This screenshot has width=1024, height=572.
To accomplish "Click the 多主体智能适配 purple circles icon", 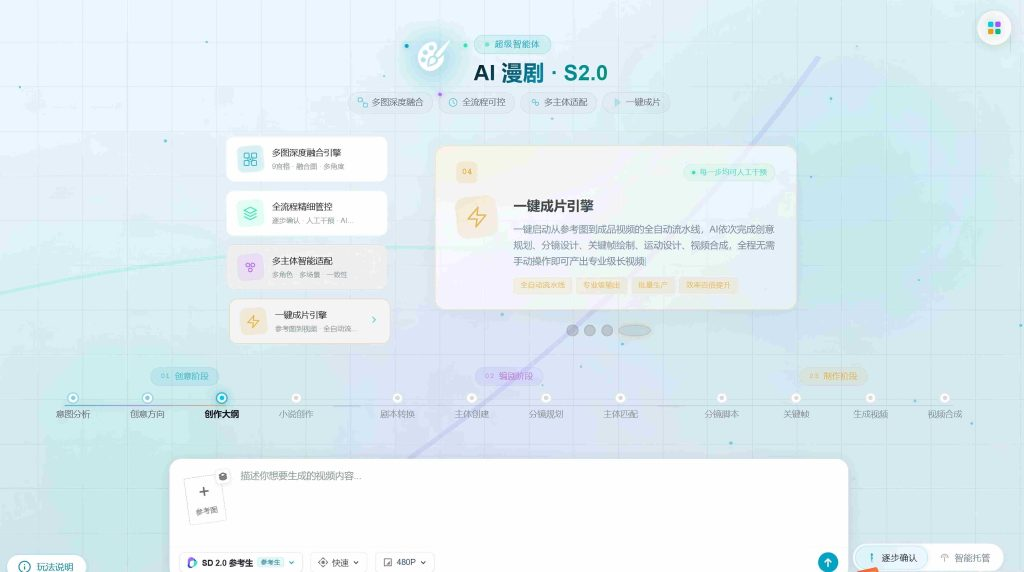I will point(250,267).
